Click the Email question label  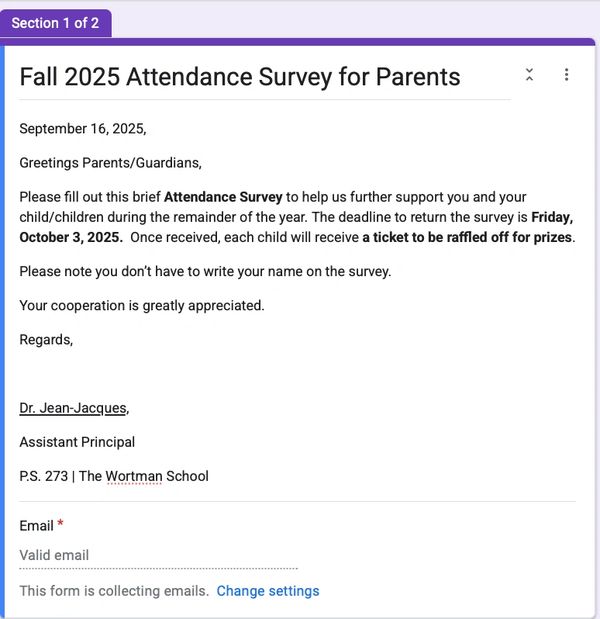point(36,526)
